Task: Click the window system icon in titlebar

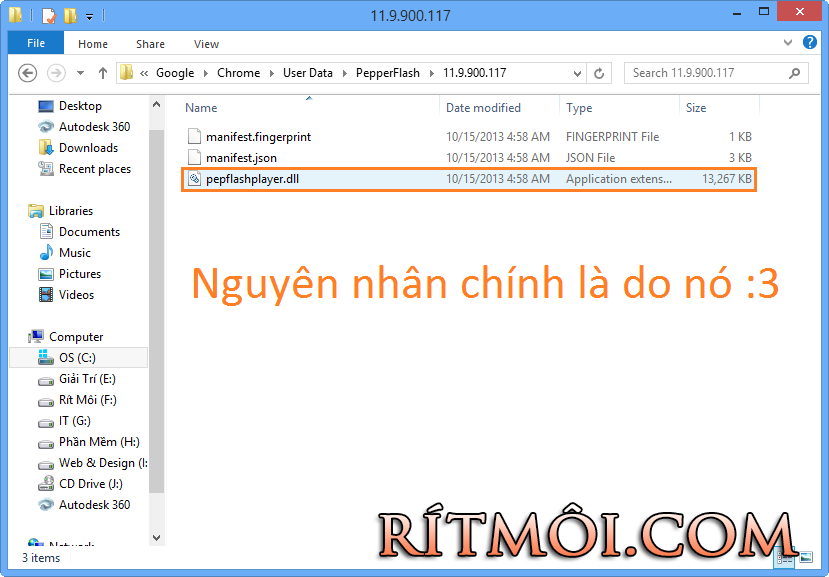Action: pos(16,15)
